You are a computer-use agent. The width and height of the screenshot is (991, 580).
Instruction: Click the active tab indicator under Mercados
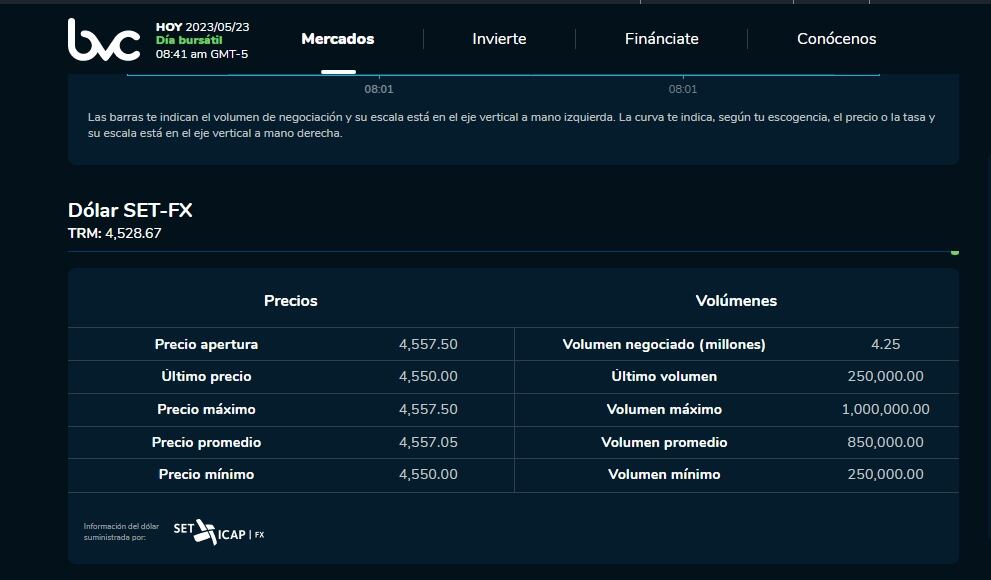coord(337,72)
